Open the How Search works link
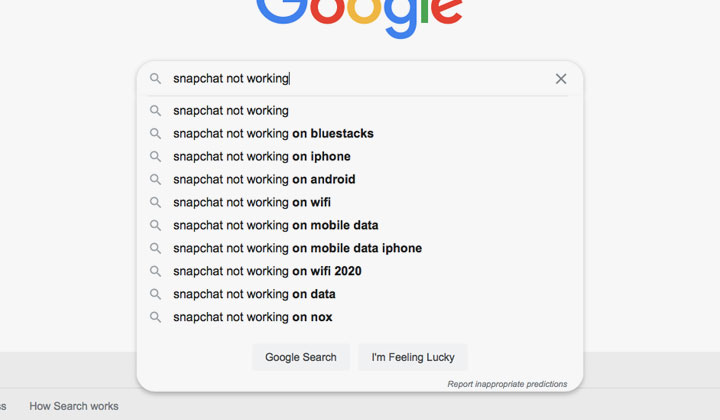The width and height of the screenshot is (720, 420). click(74, 406)
